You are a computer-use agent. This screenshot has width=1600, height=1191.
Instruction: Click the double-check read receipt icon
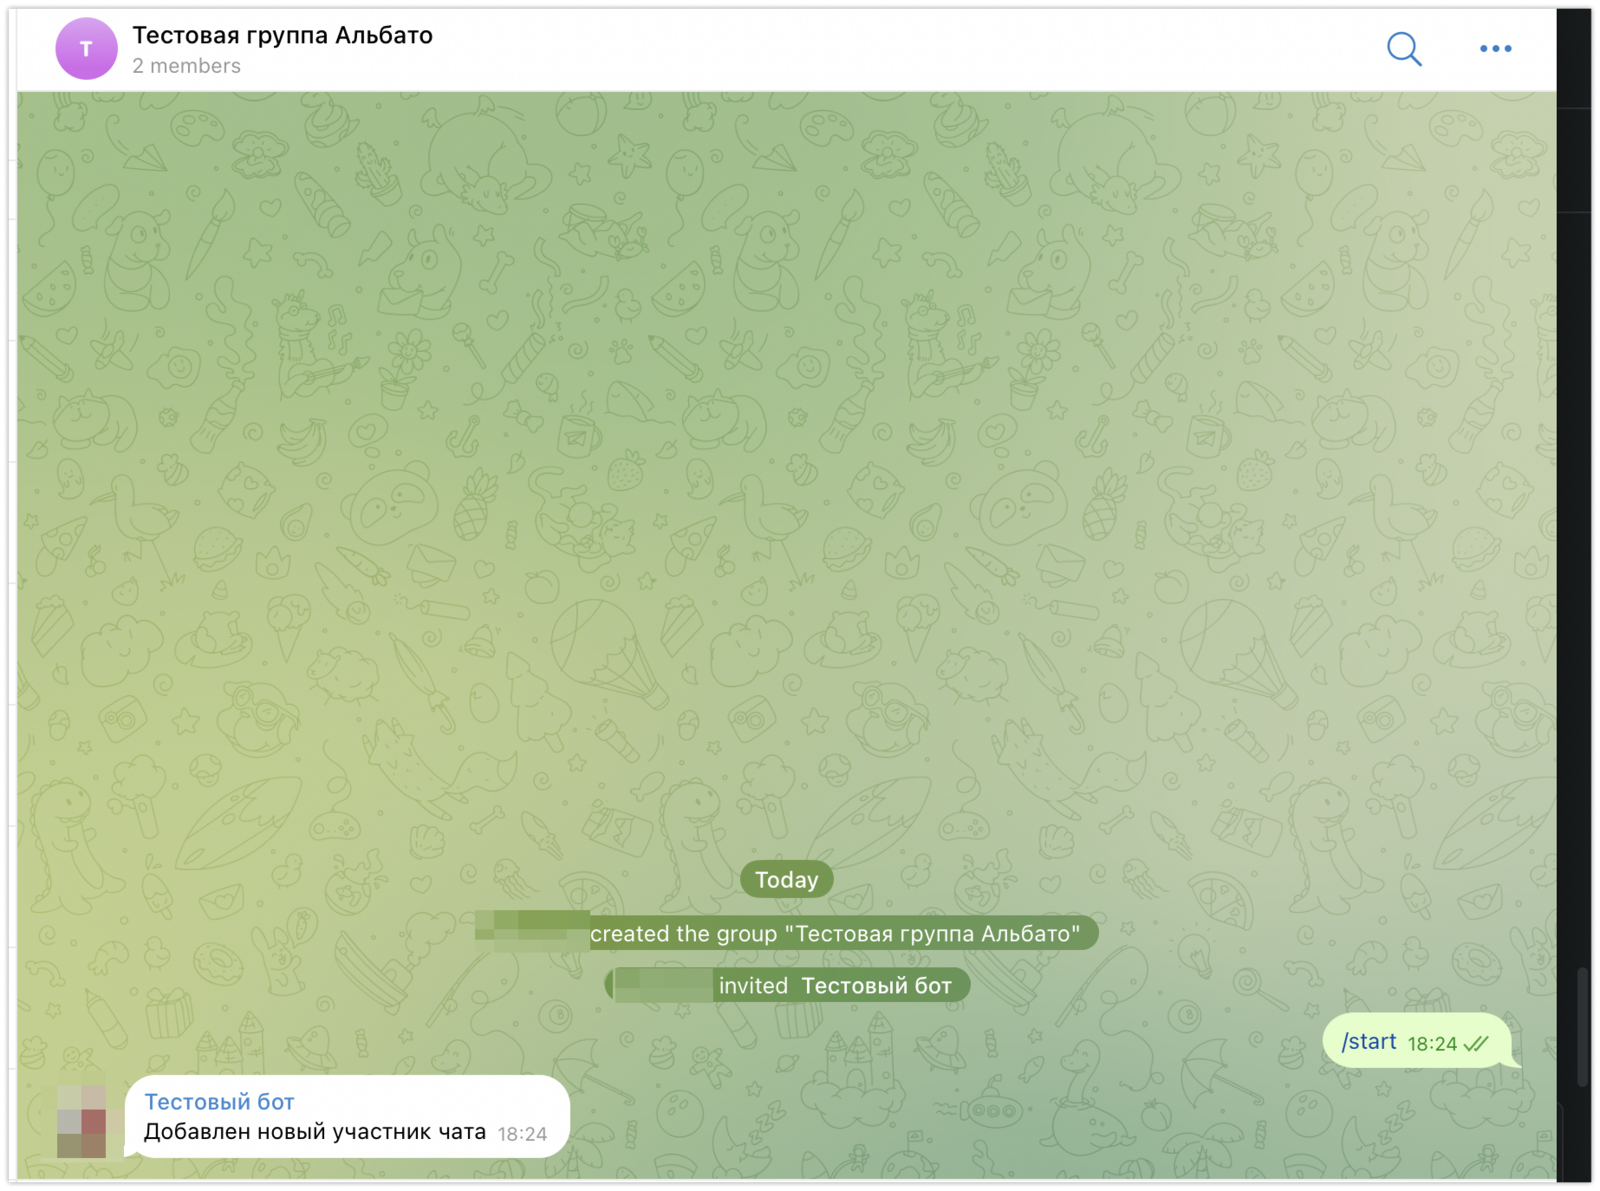(x=1476, y=1044)
